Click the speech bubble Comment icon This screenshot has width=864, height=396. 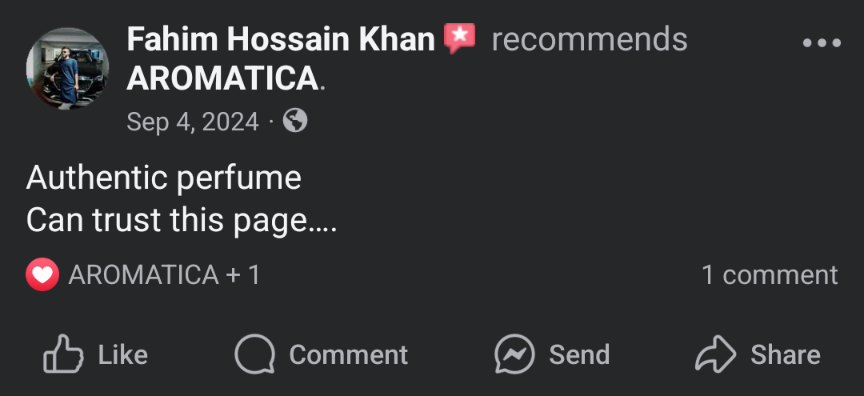pos(255,355)
